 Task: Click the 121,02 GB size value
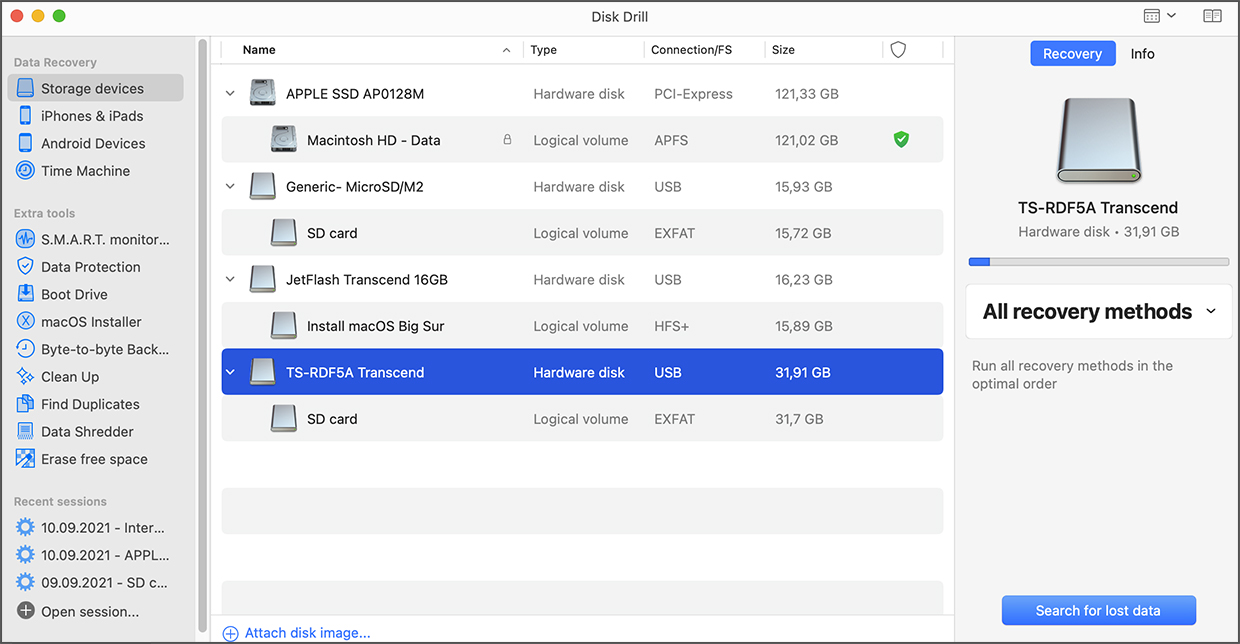click(x=806, y=140)
